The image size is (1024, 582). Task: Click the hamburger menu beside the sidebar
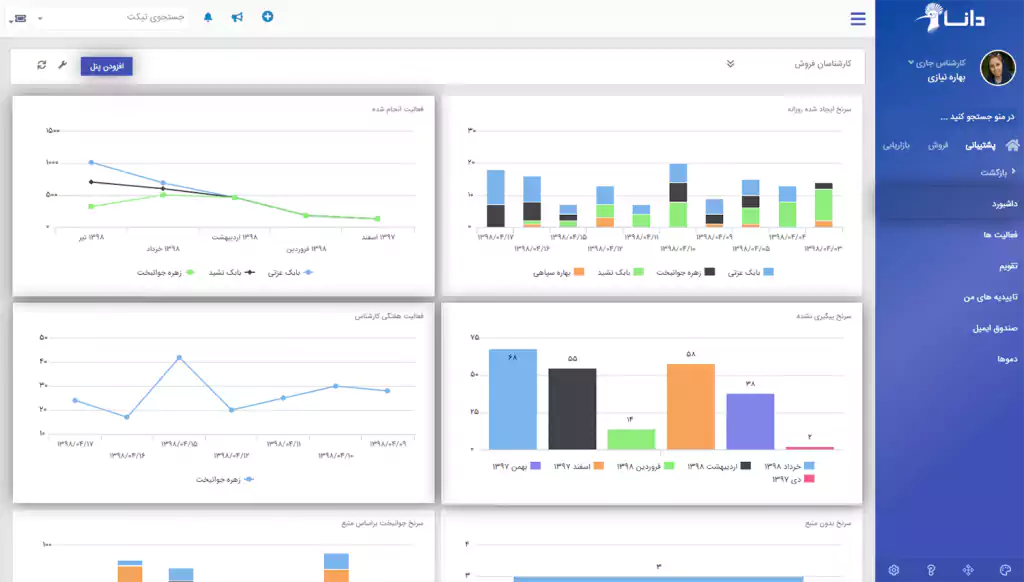coord(857,17)
